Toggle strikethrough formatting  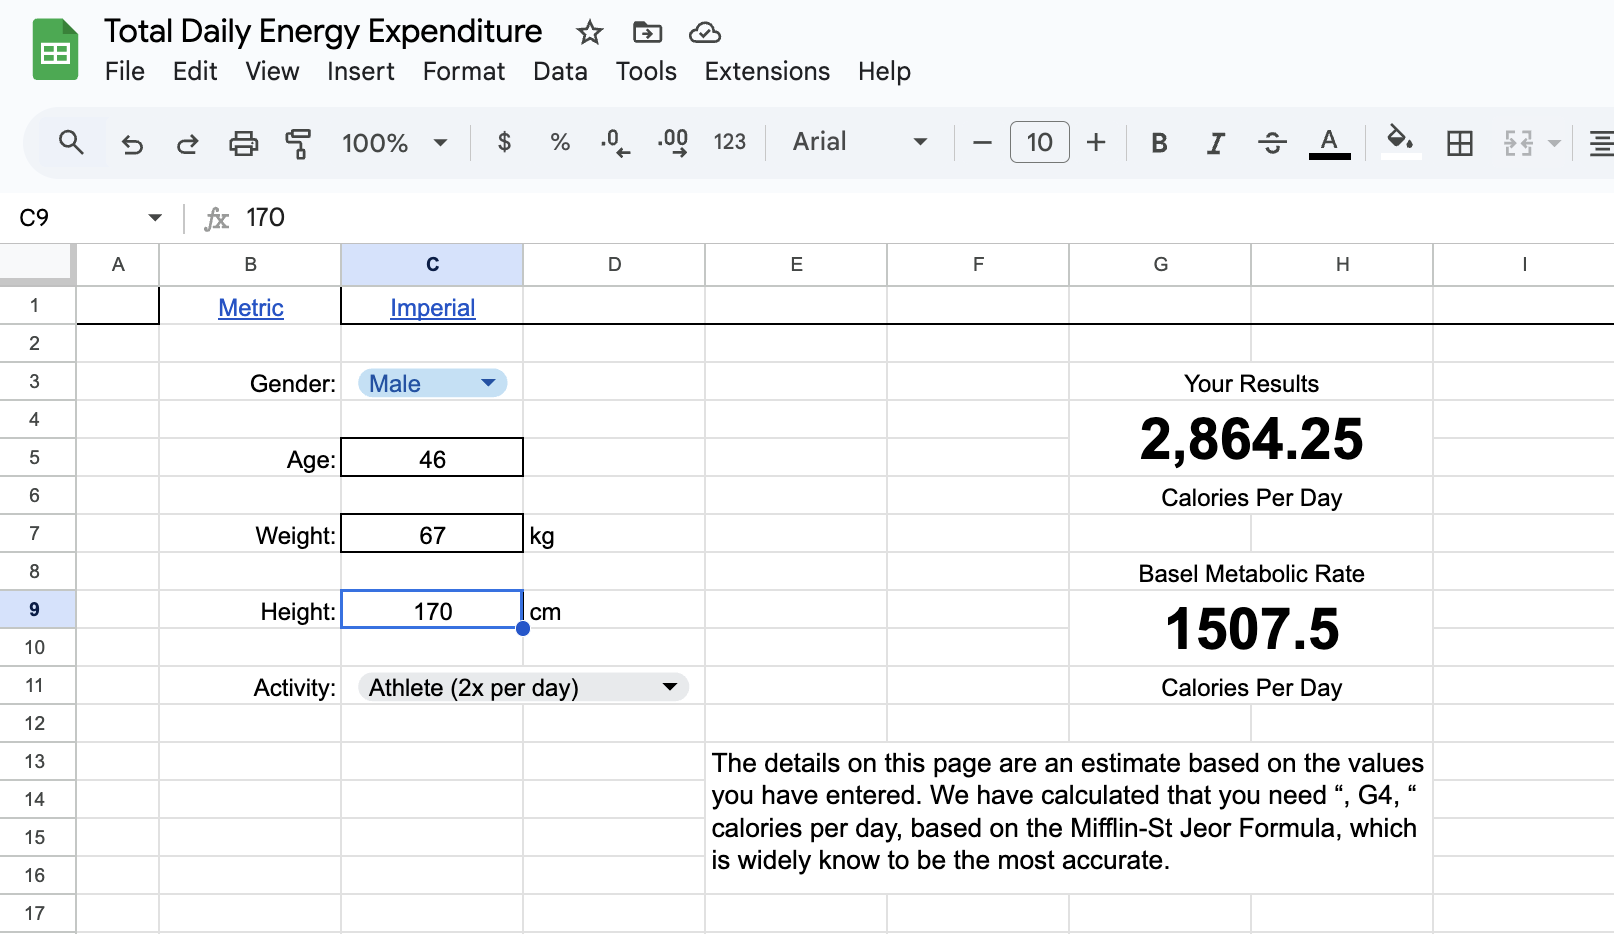pyautogui.click(x=1272, y=143)
